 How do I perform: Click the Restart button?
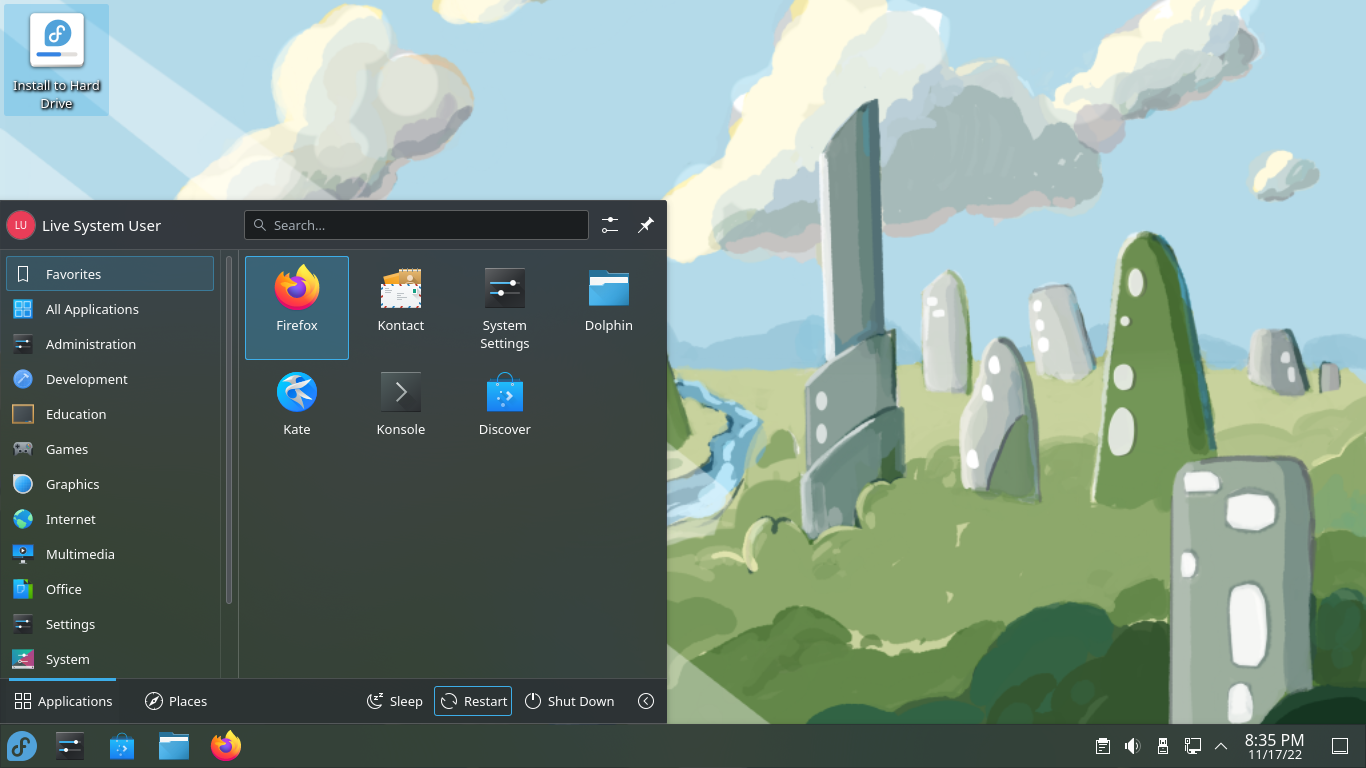(x=473, y=701)
